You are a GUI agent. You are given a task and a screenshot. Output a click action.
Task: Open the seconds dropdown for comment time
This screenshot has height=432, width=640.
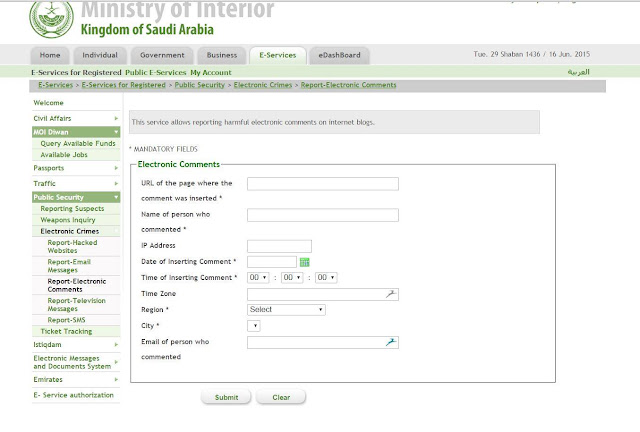click(x=326, y=278)
